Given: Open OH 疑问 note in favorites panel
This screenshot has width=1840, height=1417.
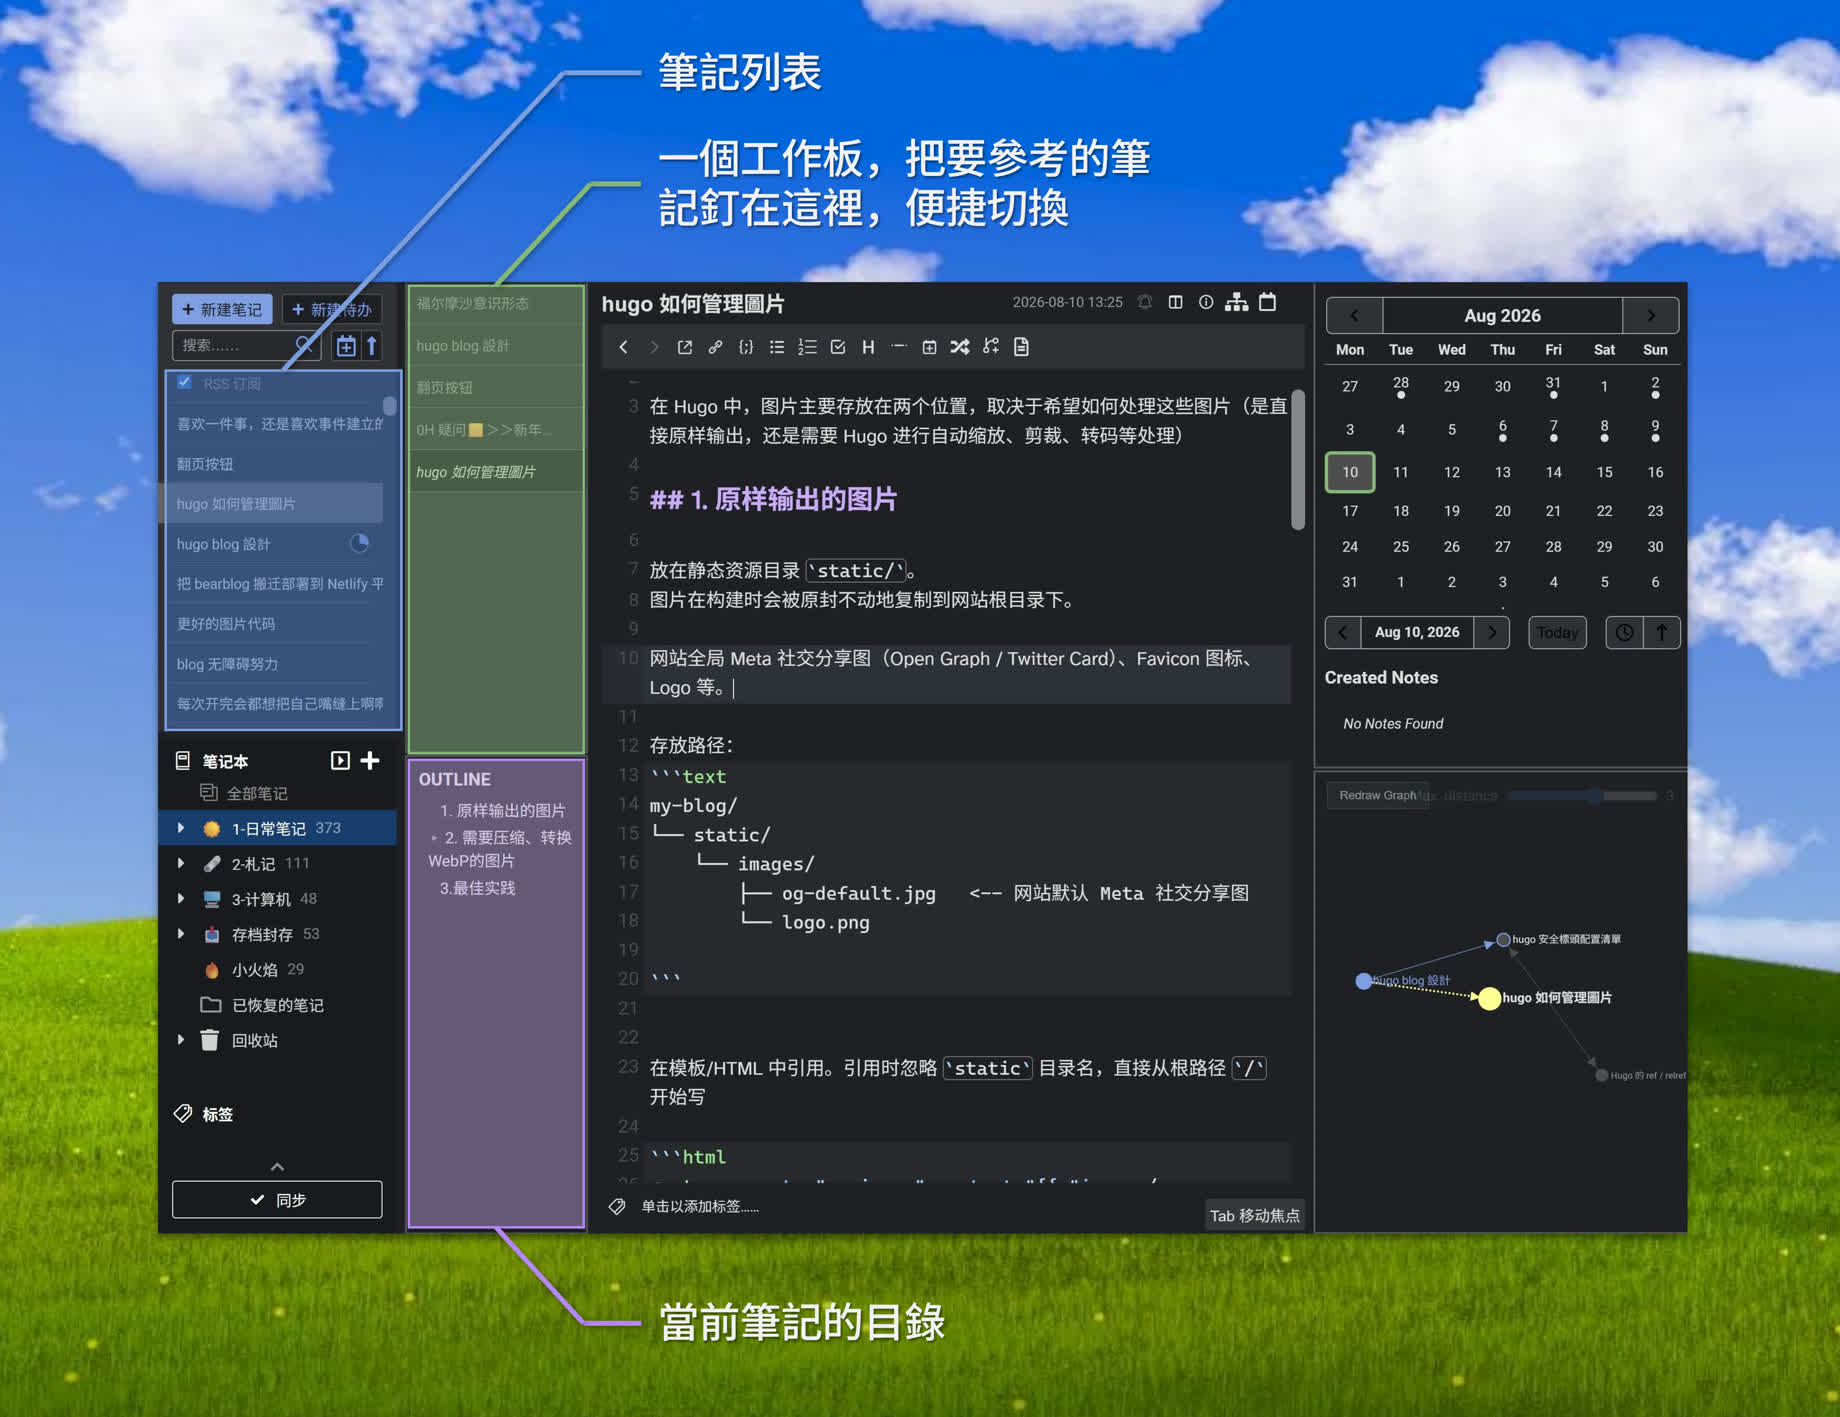Looking at the screenshot, I should [x=496, y=430].
